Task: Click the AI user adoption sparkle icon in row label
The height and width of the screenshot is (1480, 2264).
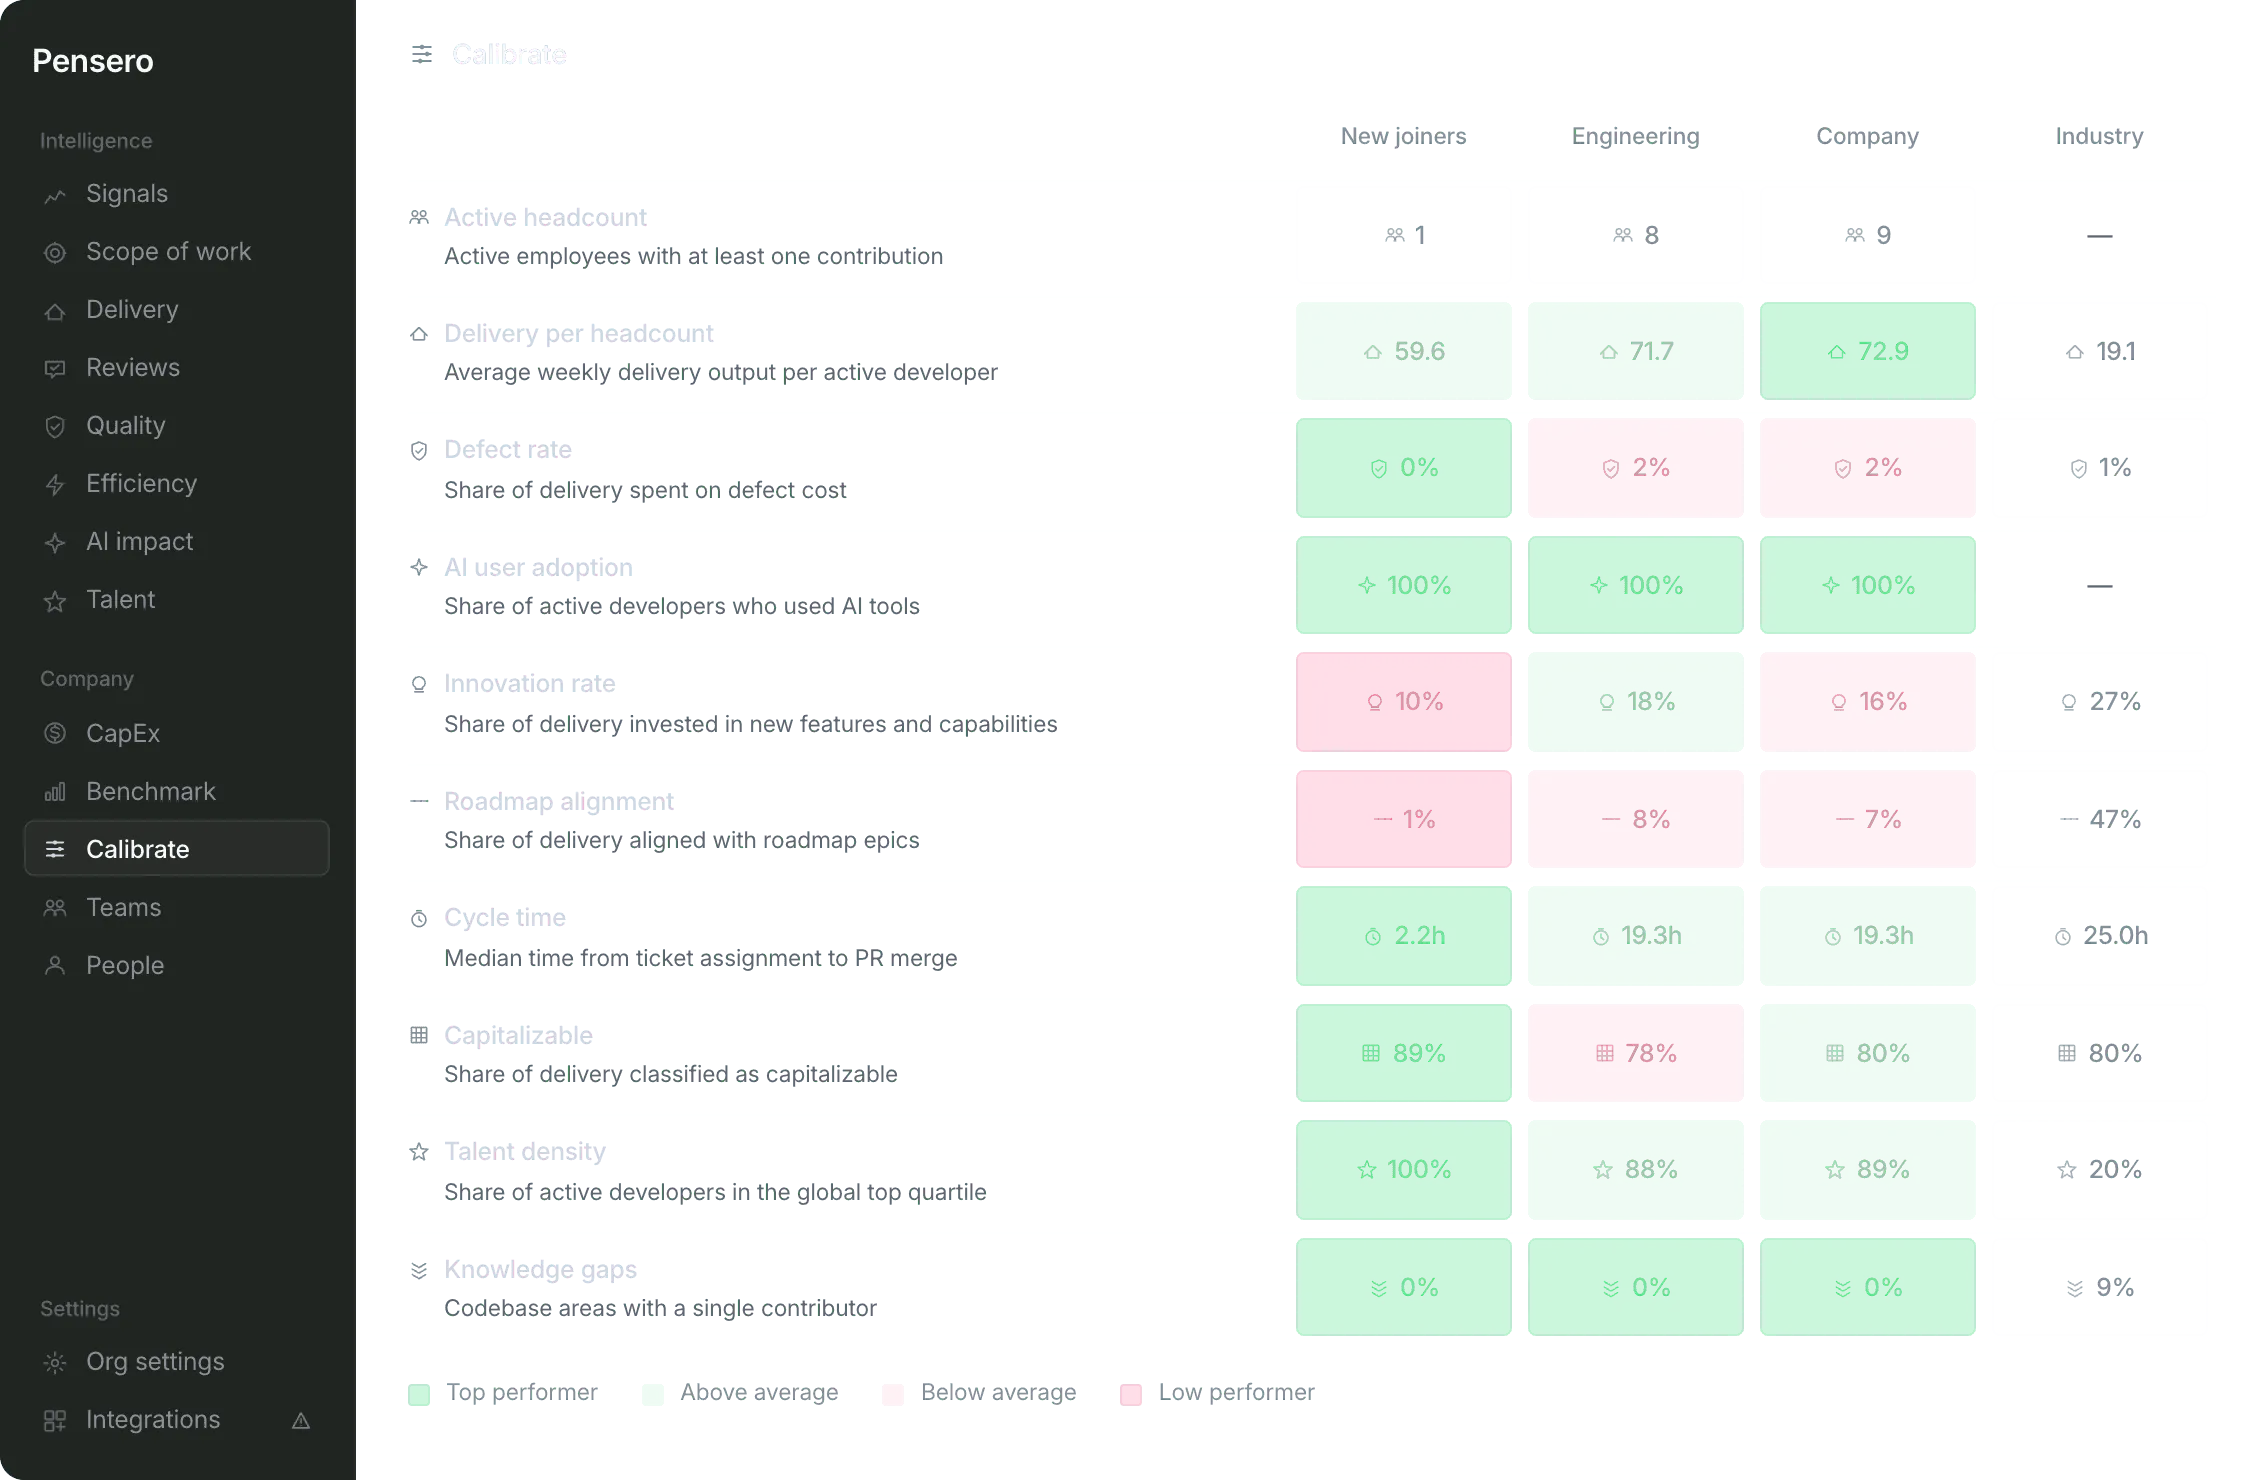Action: (x=419, y=567)
